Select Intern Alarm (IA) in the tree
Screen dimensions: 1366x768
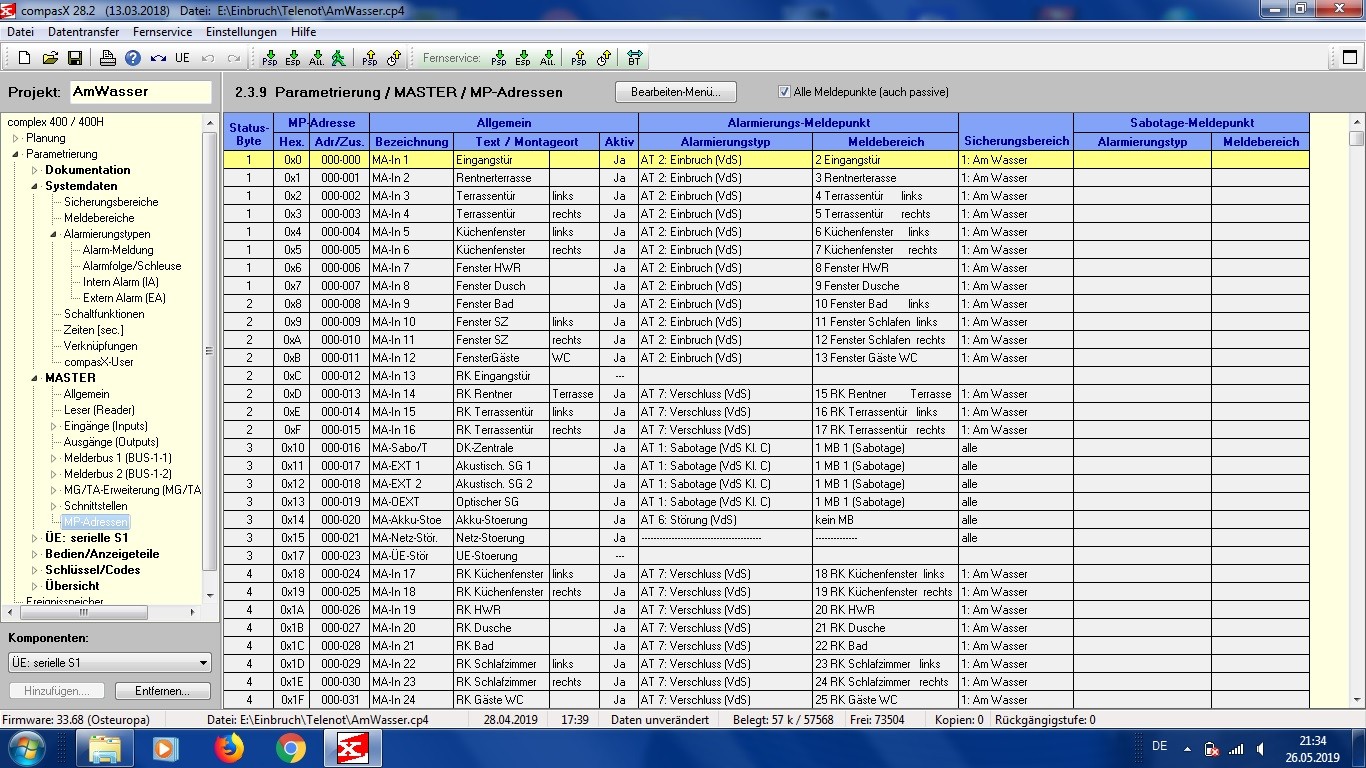pyautogui.click(x=121, y=282)
